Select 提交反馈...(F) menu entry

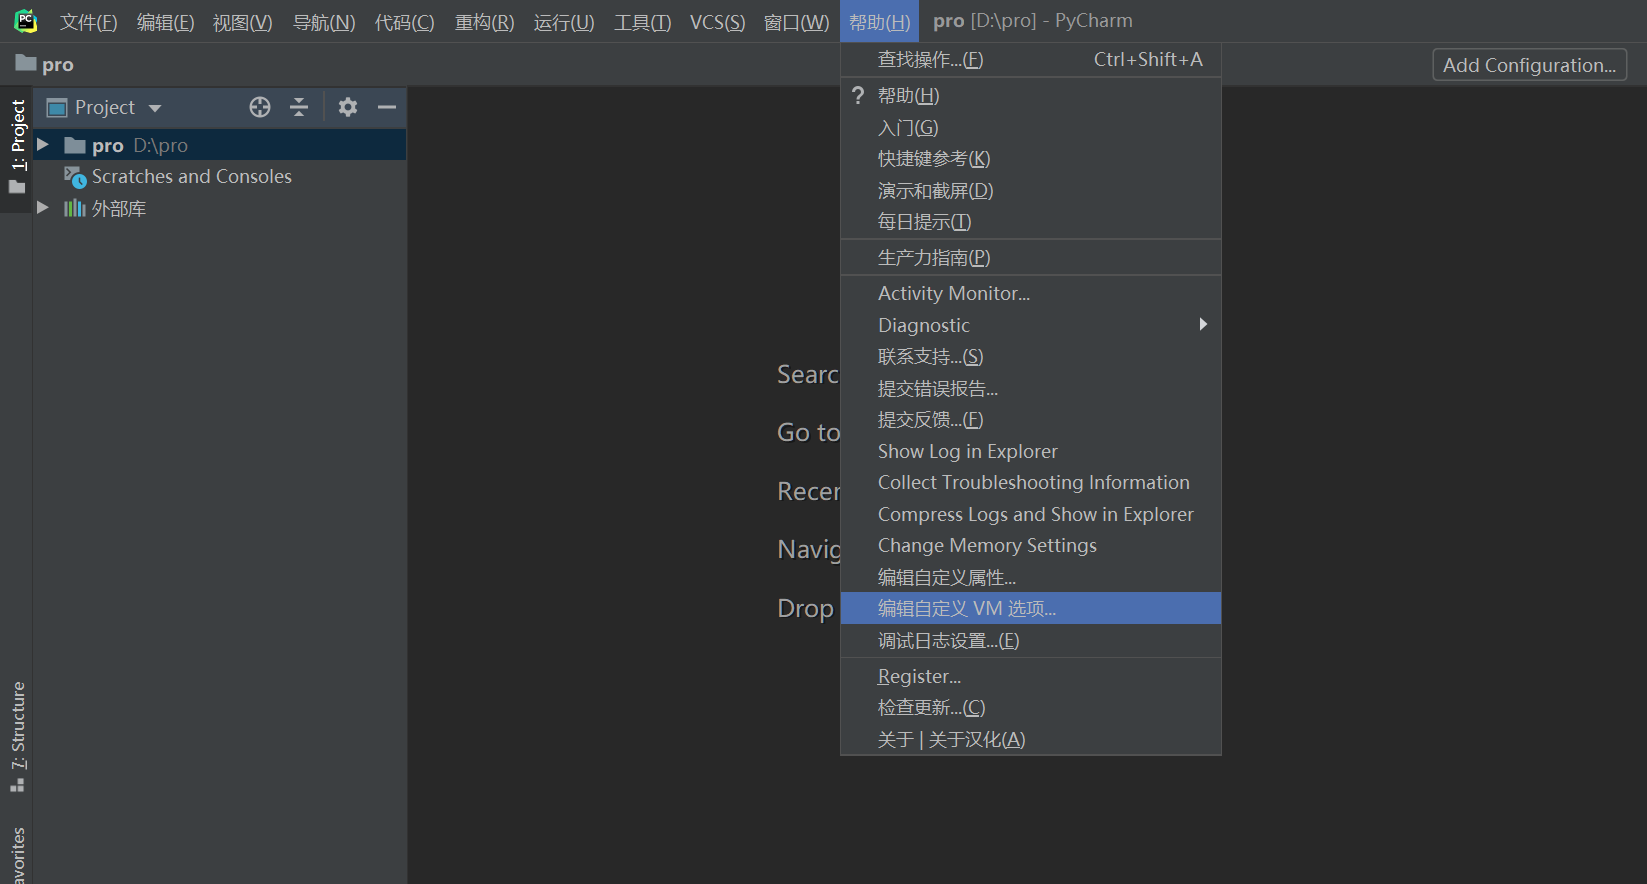tap(1031, 419)
